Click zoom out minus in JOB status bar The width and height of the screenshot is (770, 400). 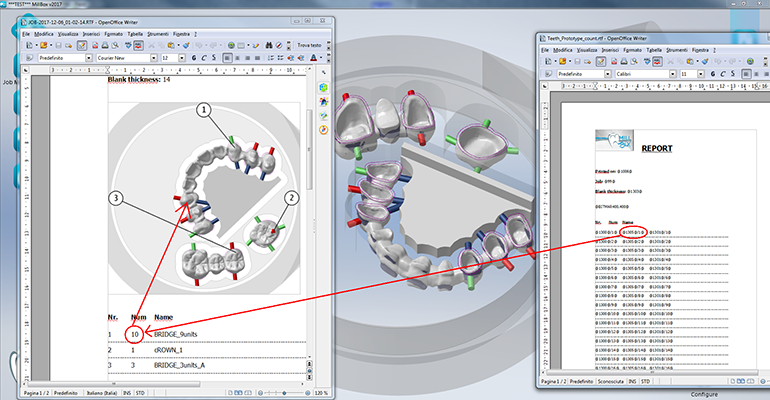coord(260,393)
